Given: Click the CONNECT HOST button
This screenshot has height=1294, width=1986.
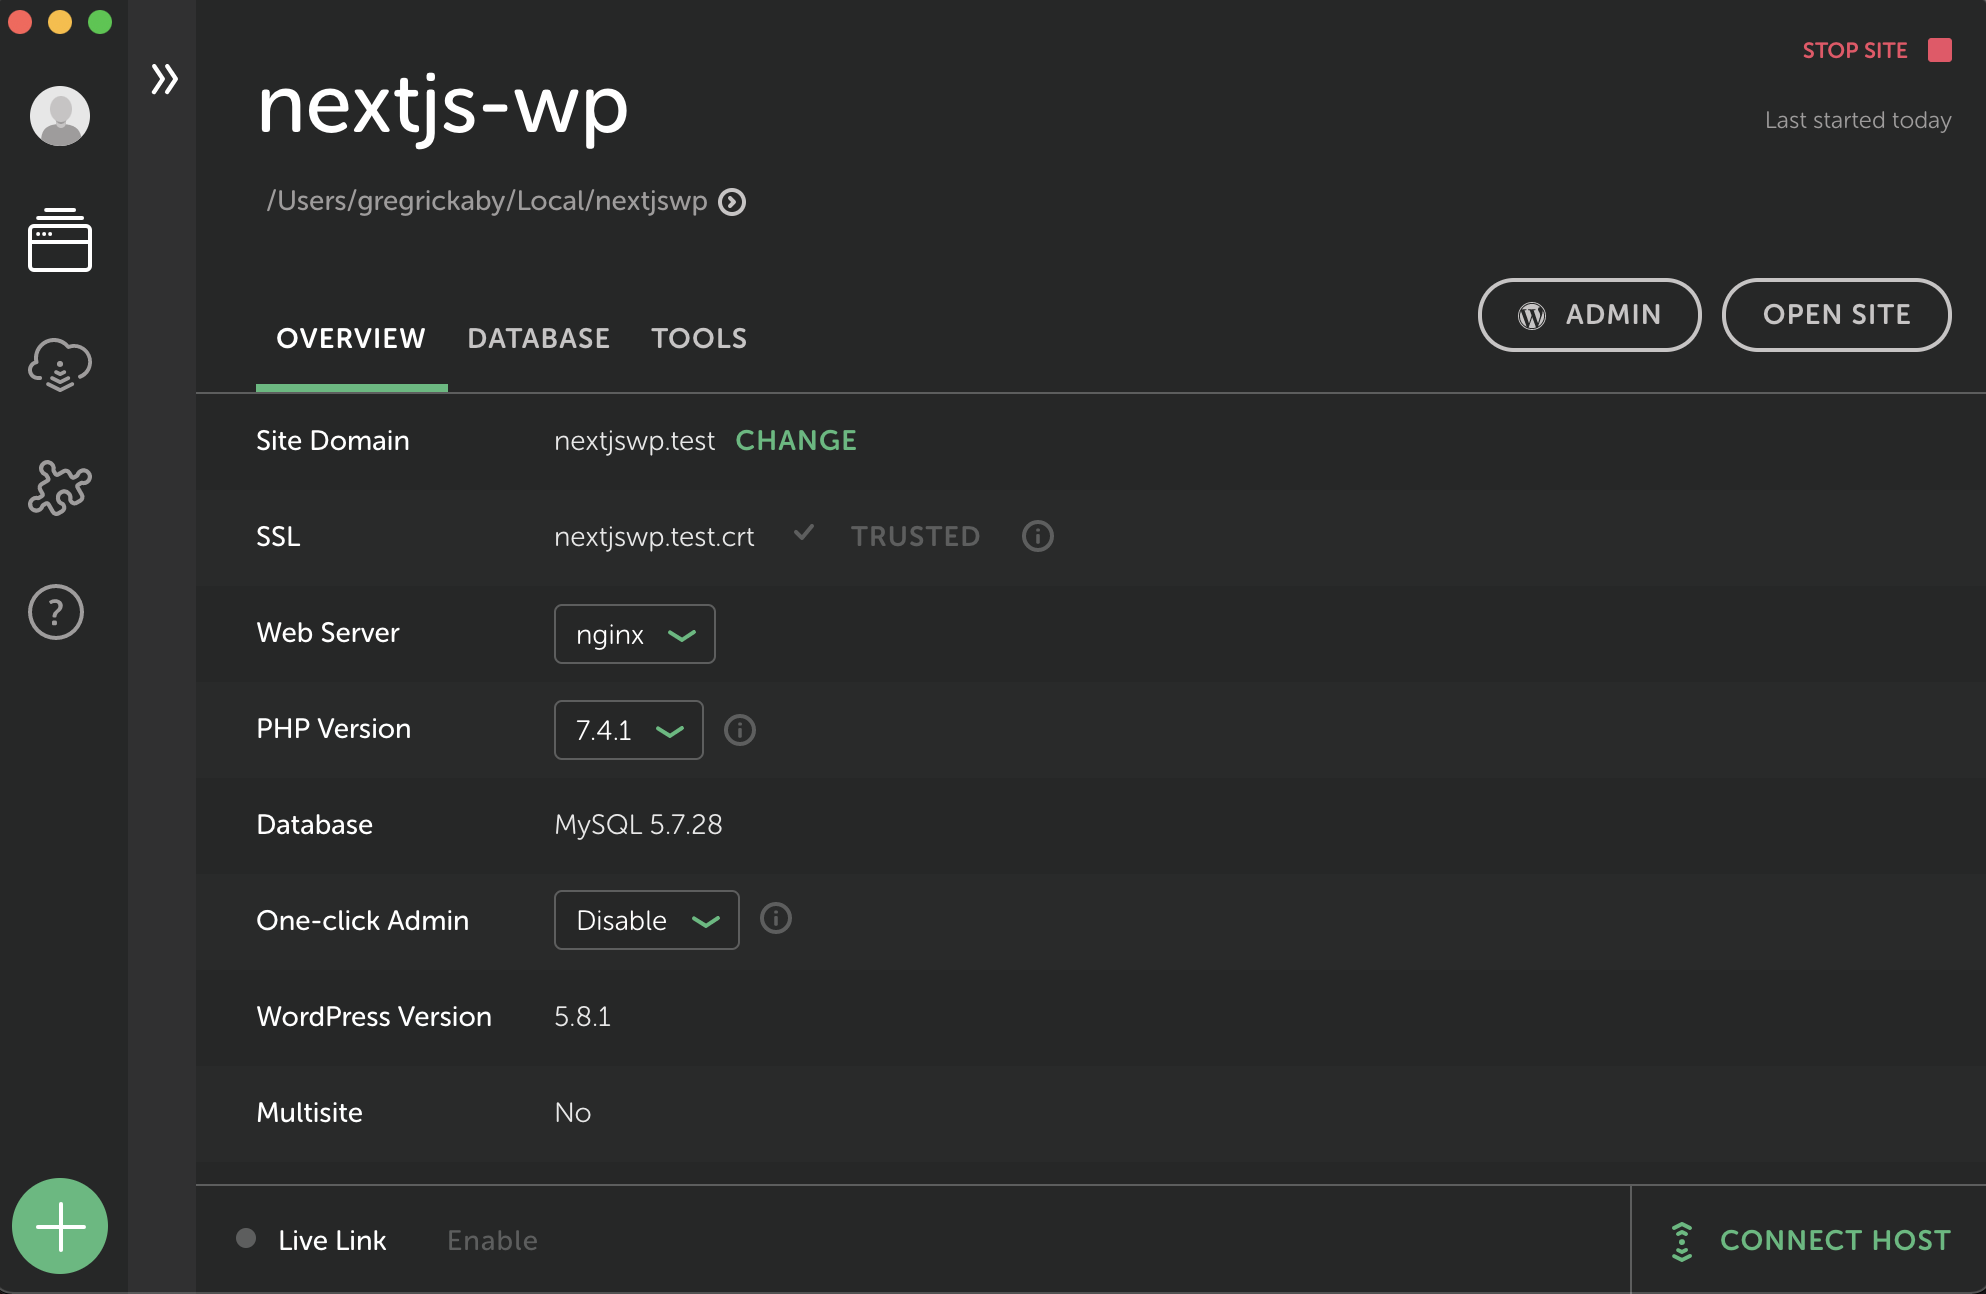Looking at the screenshot, I should pyautogui.click(x=1810, y=1241).
